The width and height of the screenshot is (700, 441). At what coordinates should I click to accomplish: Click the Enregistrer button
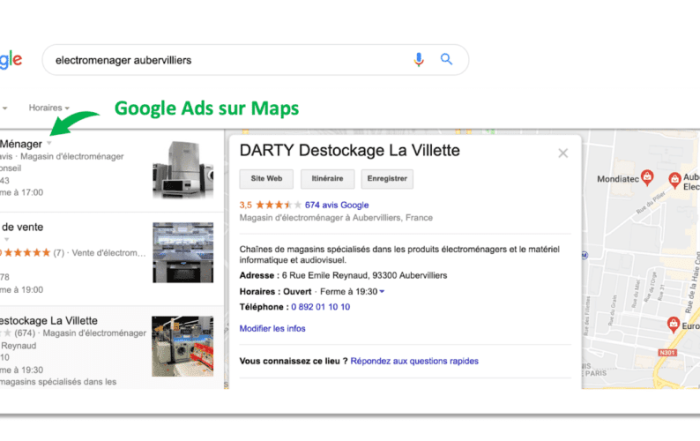pyautogui.click(x=387, y=179)
